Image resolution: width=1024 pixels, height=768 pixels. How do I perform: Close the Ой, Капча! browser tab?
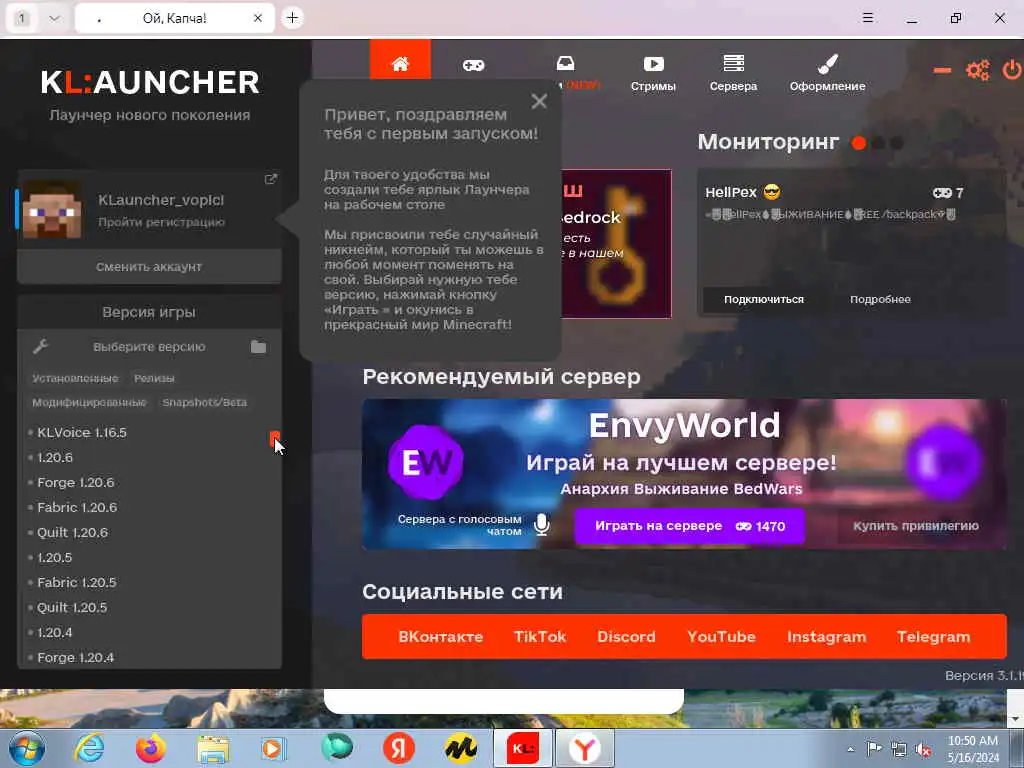coord(258,18)
